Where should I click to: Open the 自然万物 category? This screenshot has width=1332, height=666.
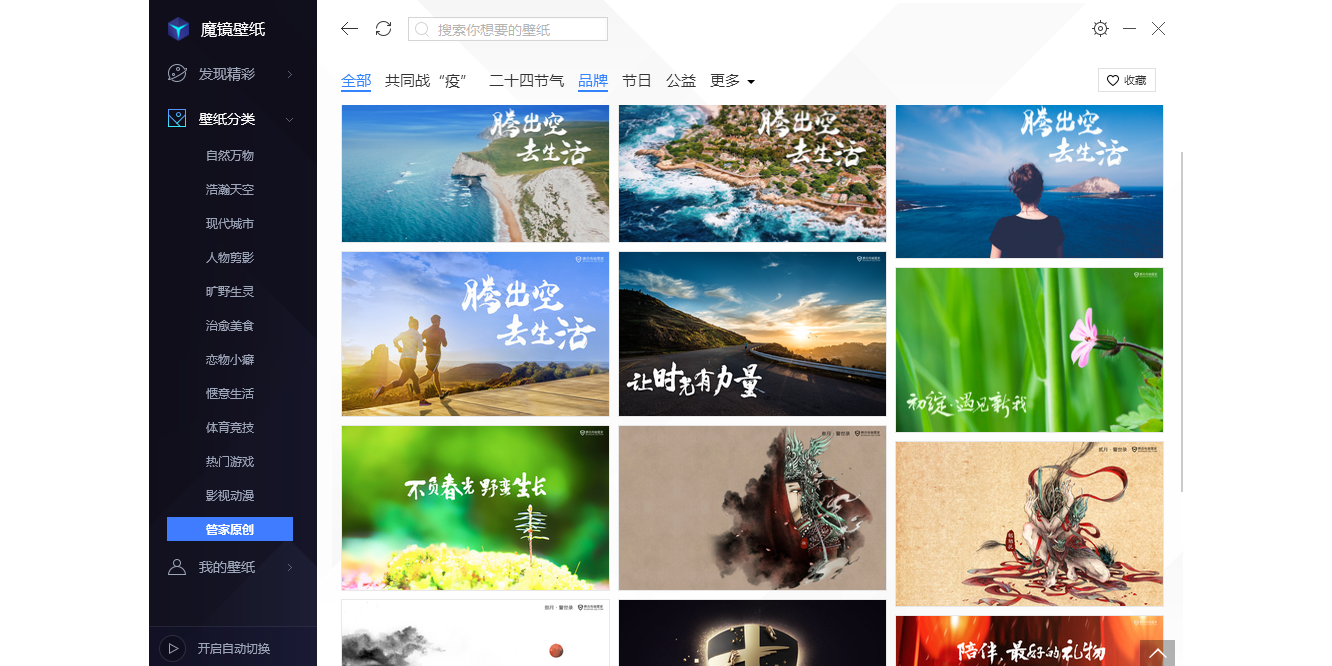tap(230, 155)
